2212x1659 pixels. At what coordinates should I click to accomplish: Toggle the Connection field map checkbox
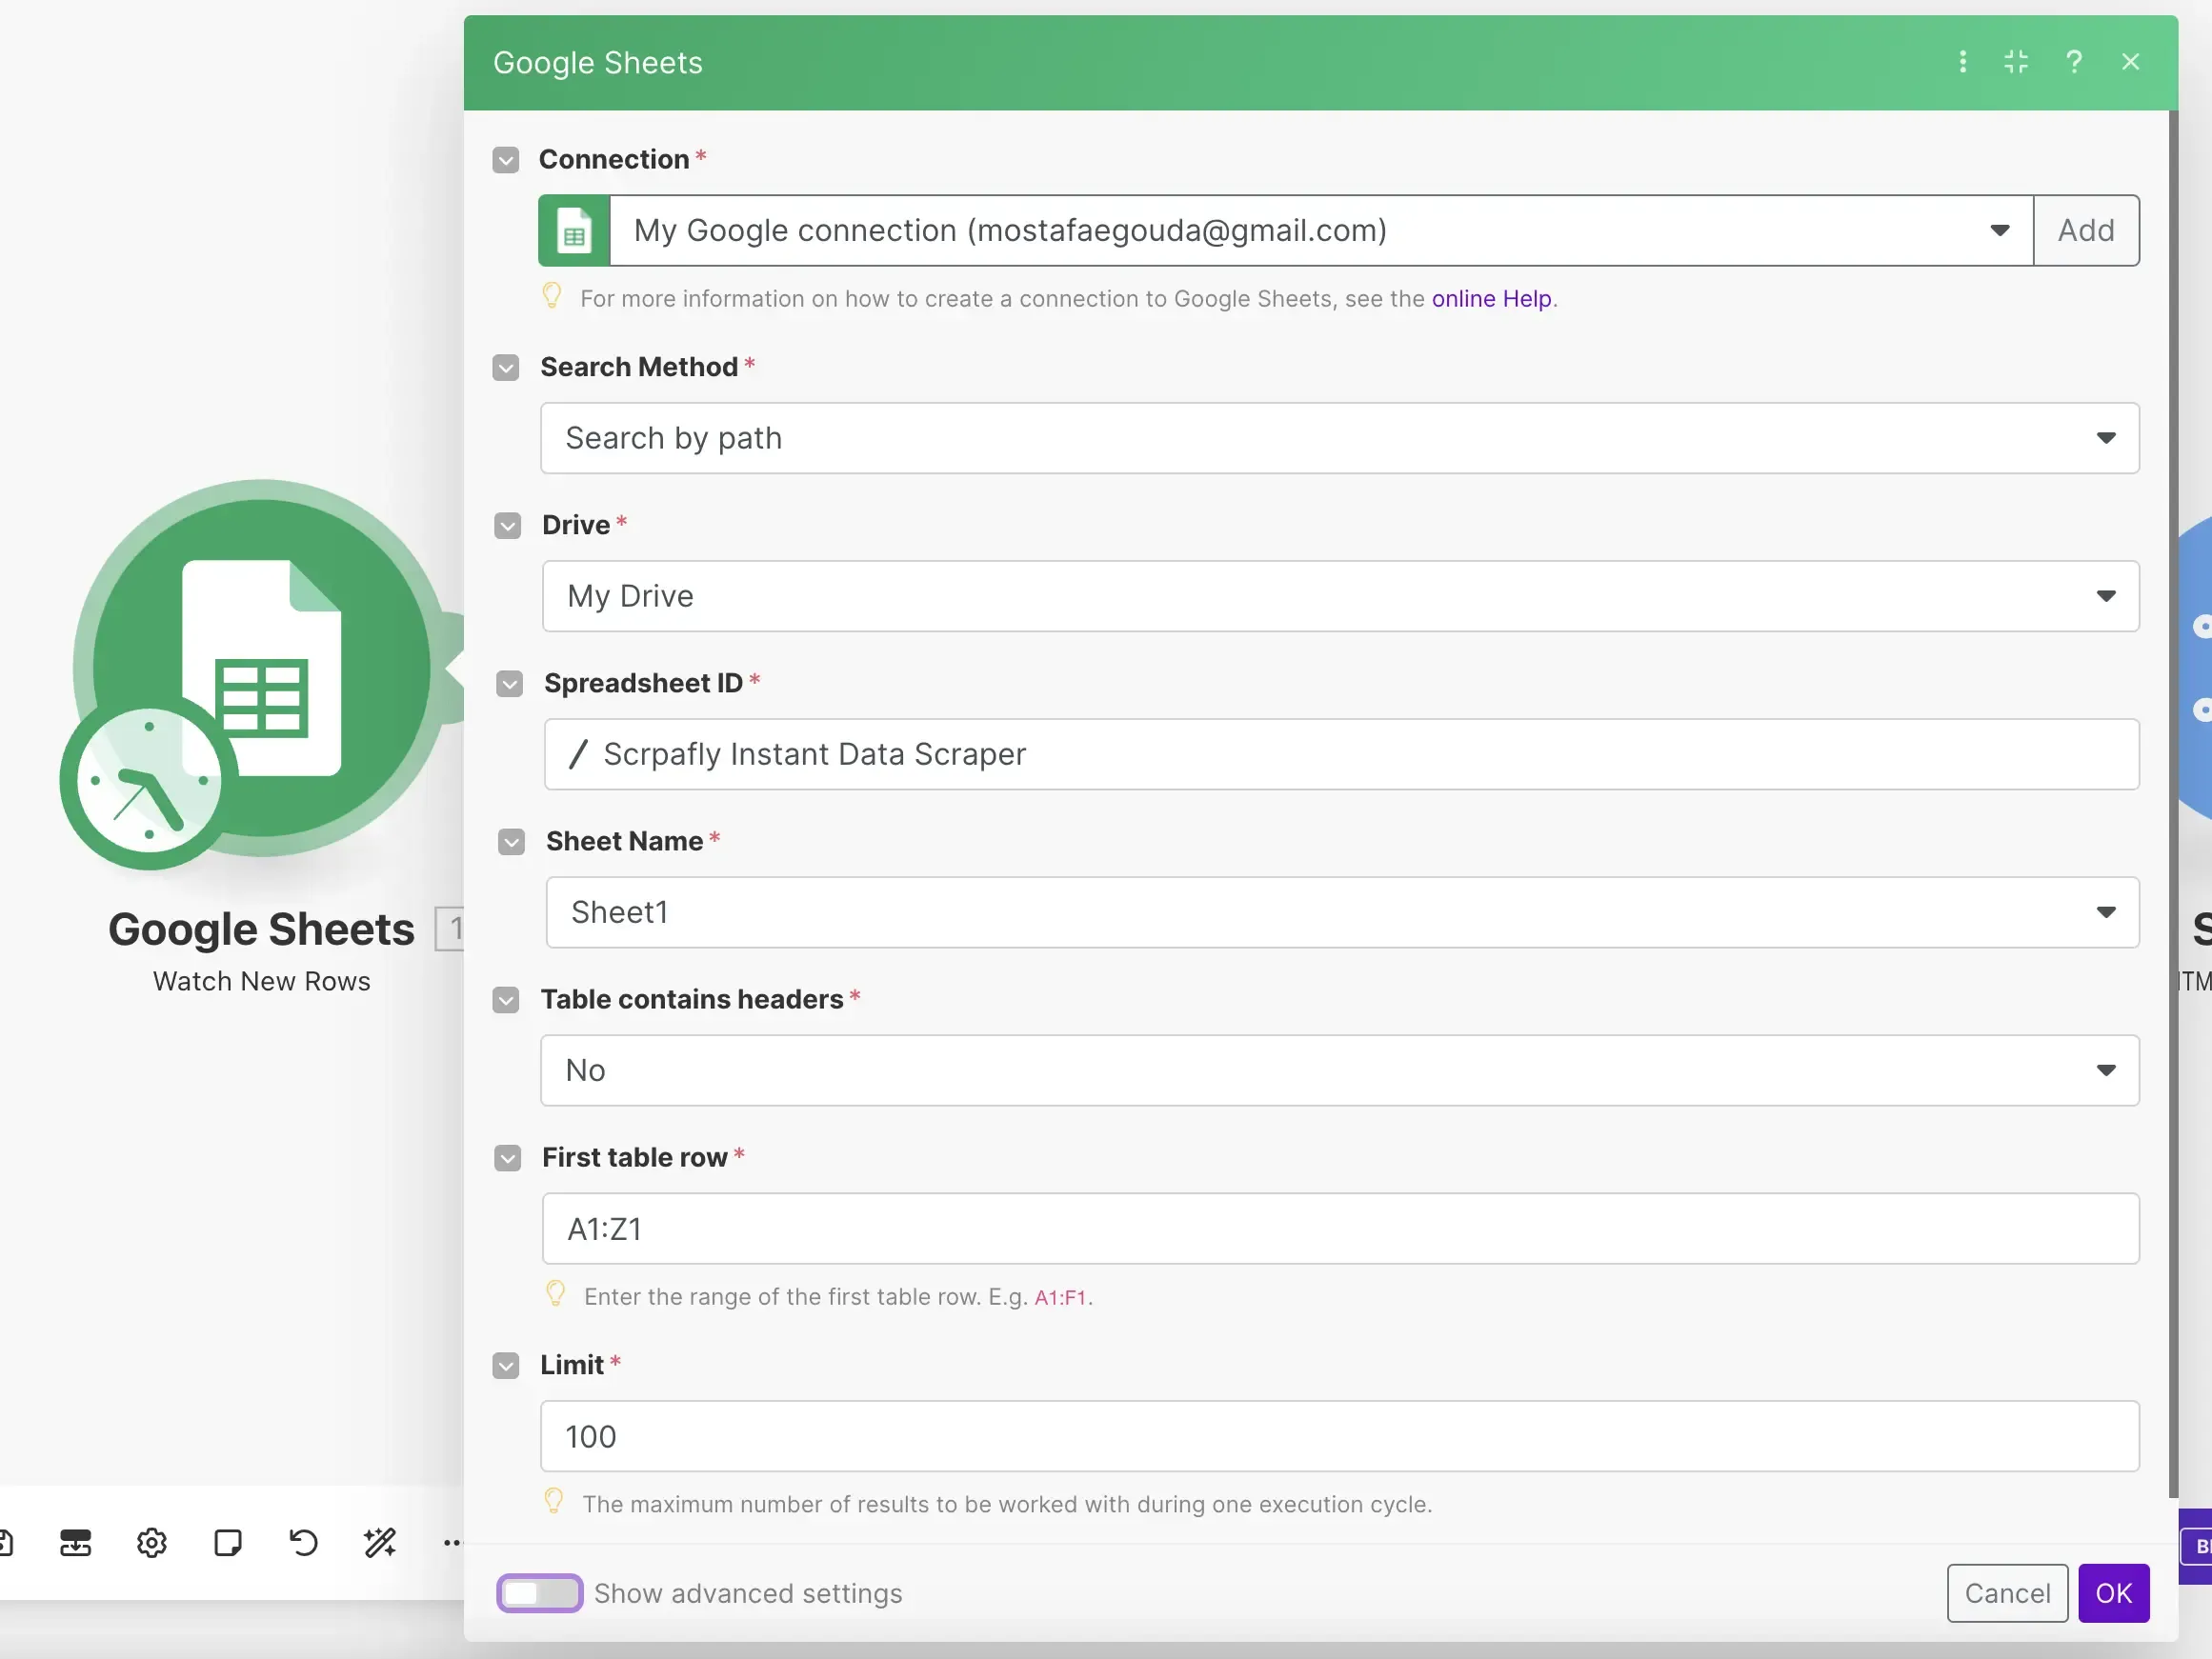505,159
